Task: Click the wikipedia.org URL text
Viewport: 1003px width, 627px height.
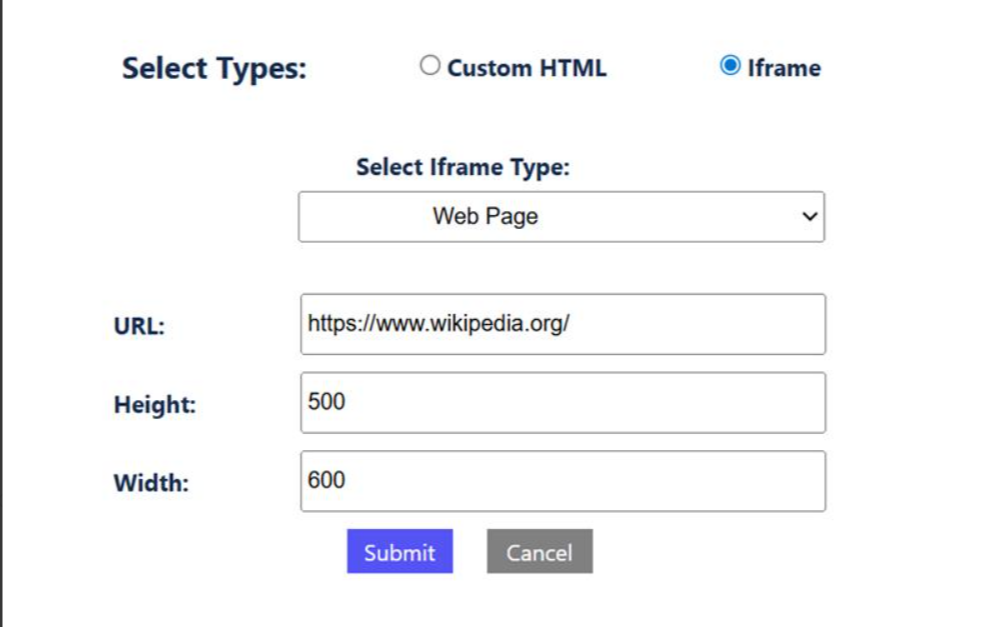Action: point(438,324)
